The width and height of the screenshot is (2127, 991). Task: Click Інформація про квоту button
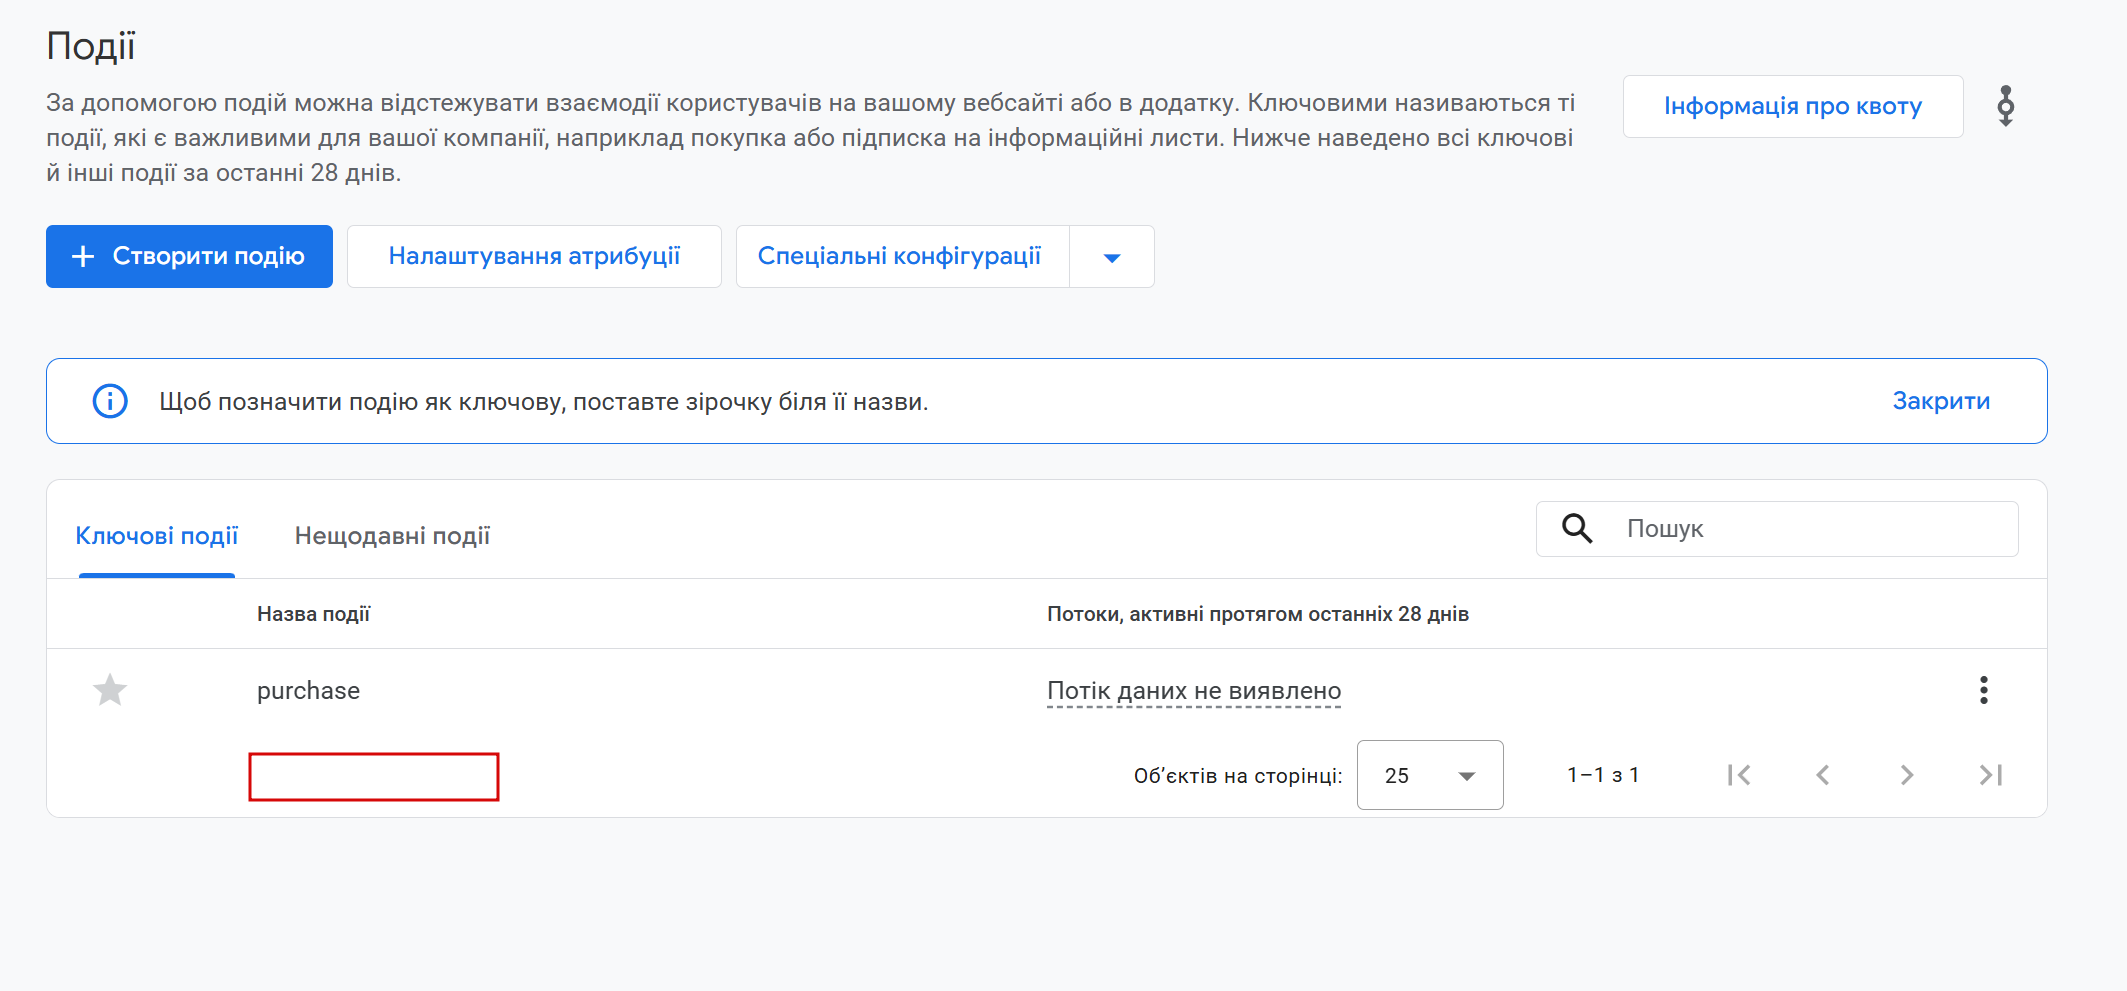pos(1792,106)
